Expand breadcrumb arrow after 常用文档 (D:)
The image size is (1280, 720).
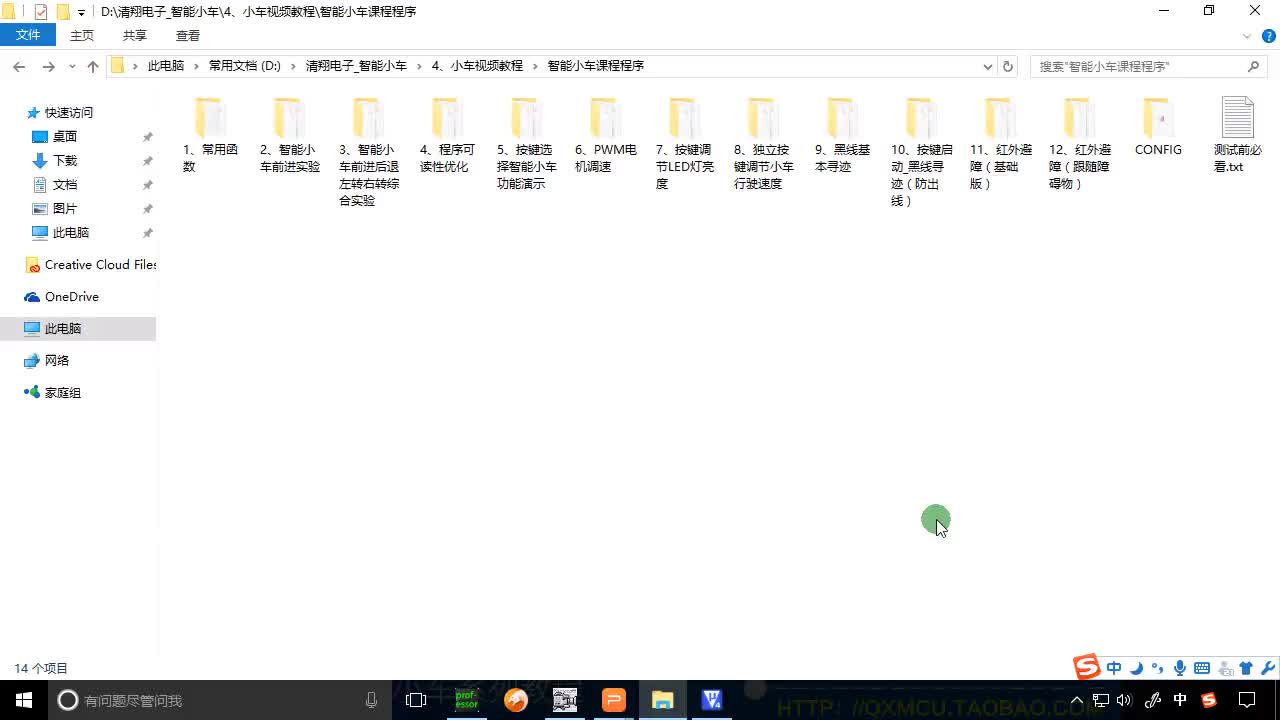tap(294, 66)
